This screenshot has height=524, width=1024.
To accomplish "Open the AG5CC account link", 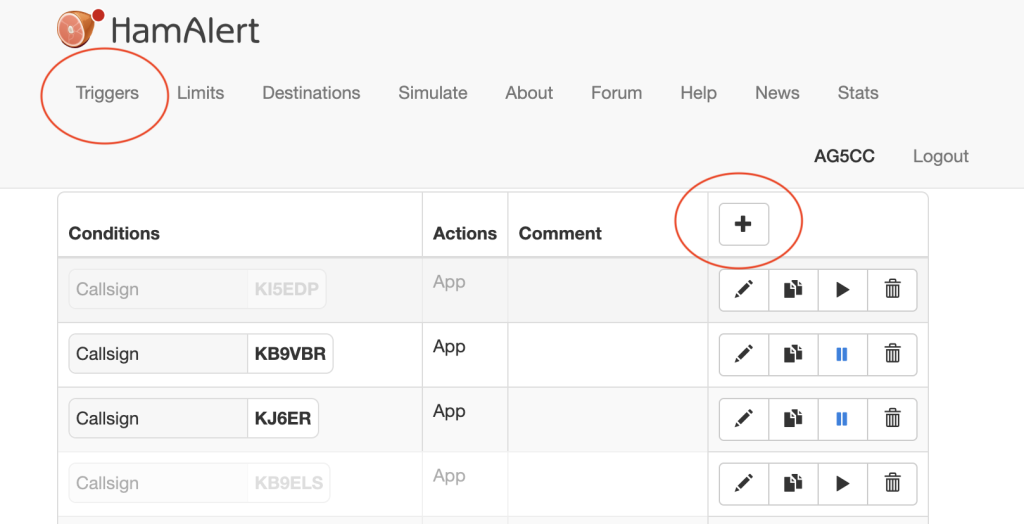I will tap(844, 156).
